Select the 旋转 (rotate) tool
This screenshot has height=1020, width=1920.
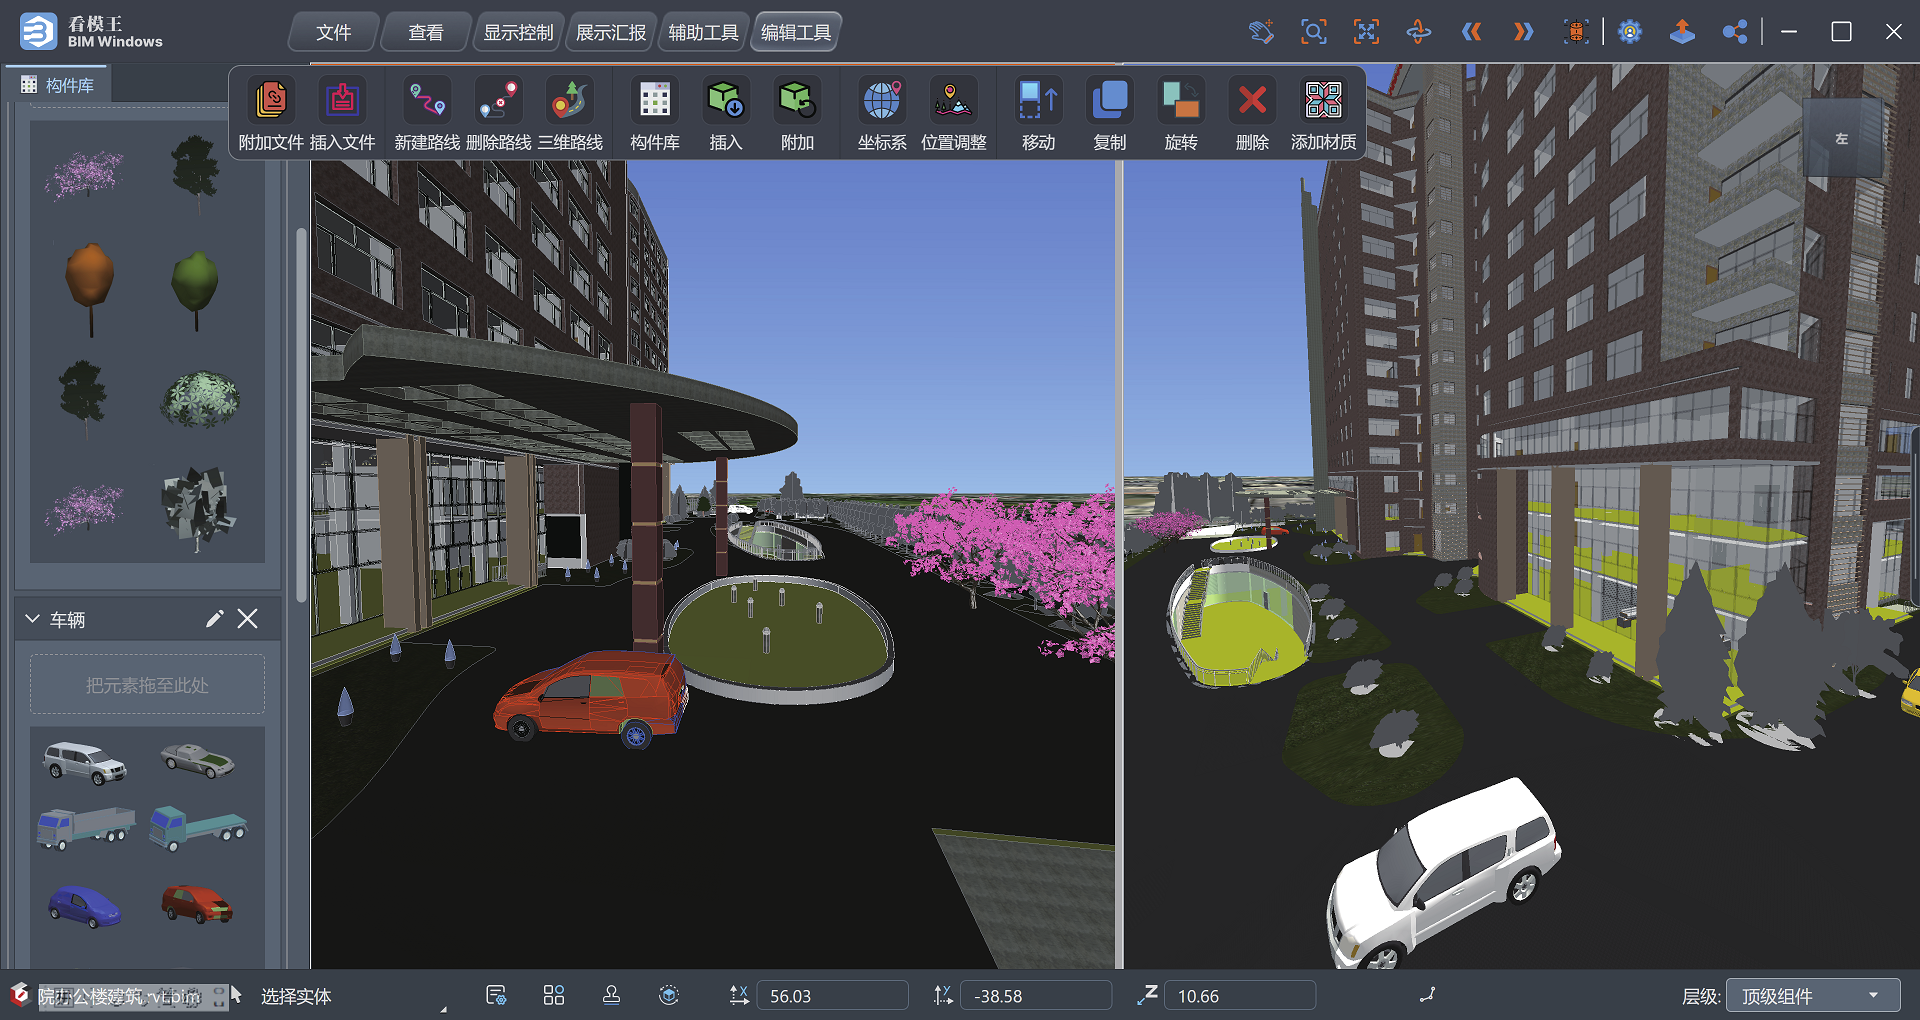[1180, 101]
